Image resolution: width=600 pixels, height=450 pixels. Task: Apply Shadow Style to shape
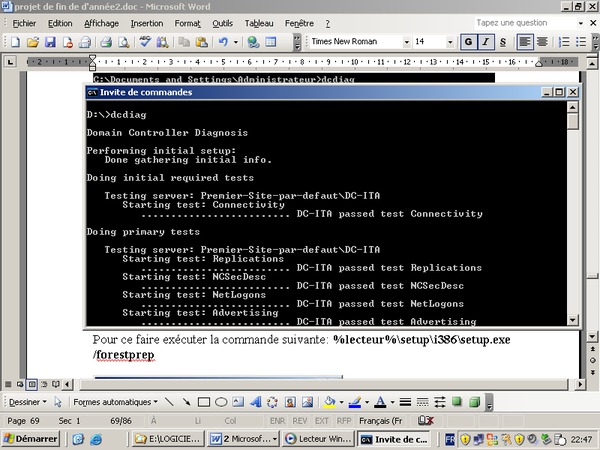tap(457, 402)
